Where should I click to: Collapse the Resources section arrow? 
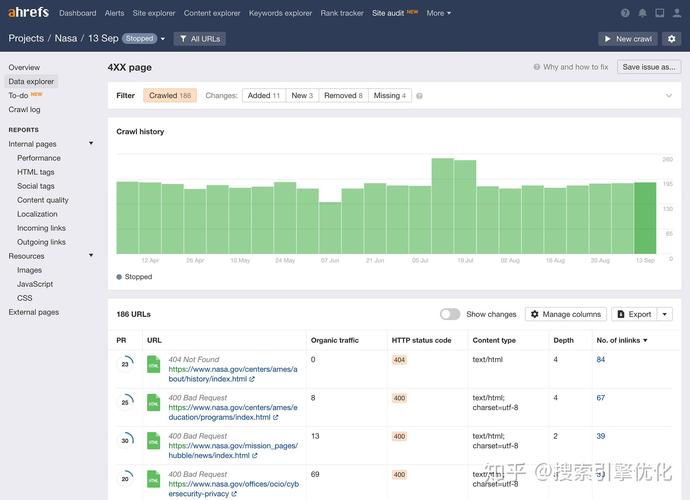(91, 255)
